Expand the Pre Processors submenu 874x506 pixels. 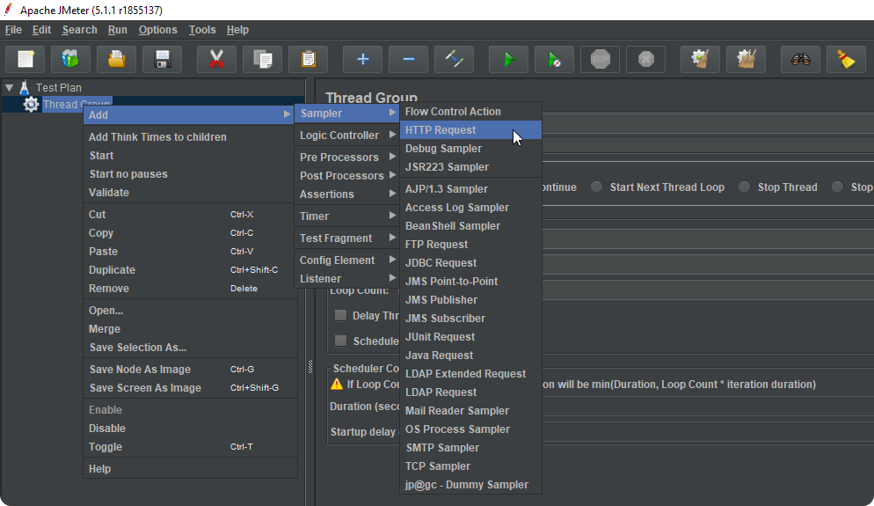347,157
